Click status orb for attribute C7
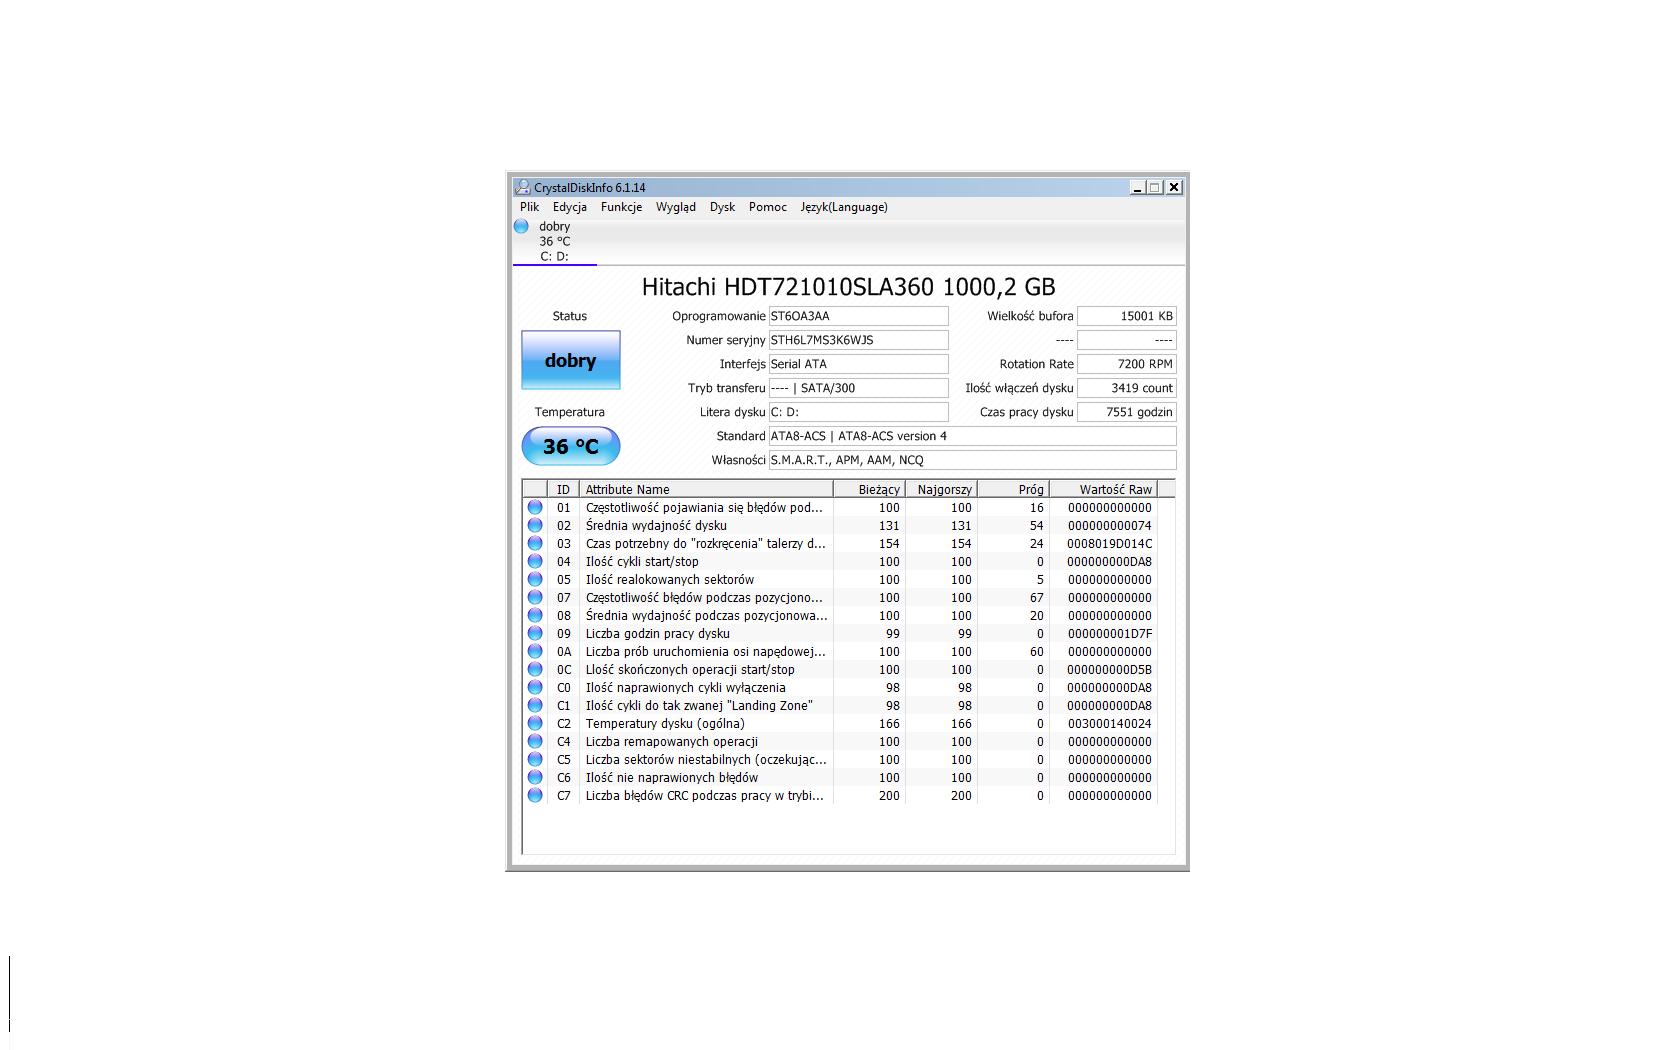Screen dimensions: 1680x1050 [x=535, y=796]
